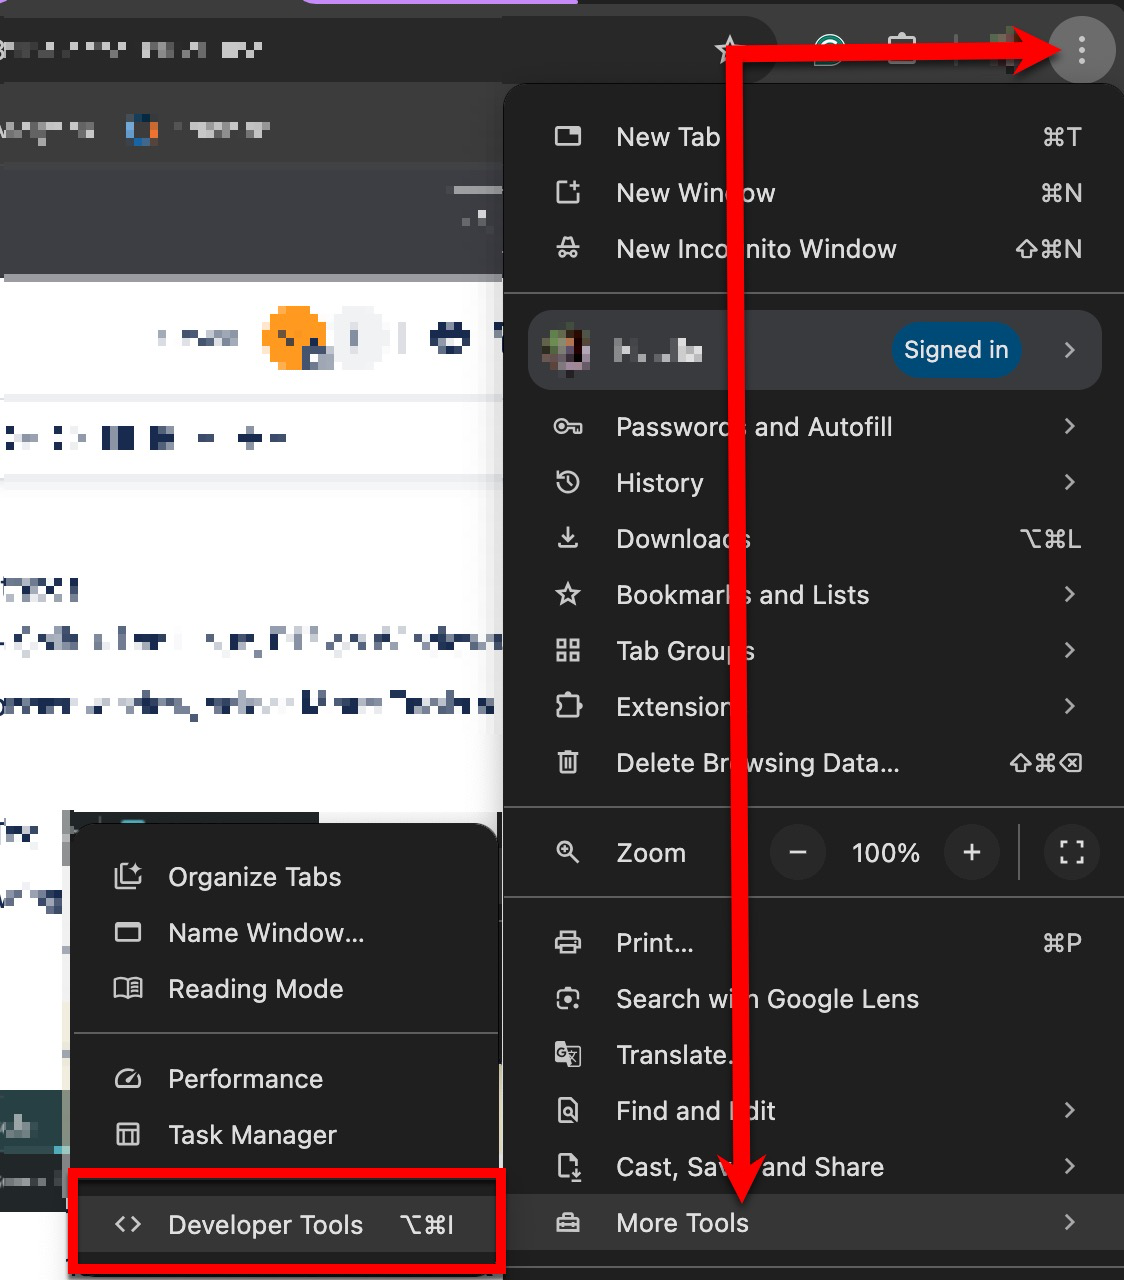The height and width of the screenshot is (1280, 1124).
Task: Click the Developer Tools code brackets icon
Action: 128,1224
